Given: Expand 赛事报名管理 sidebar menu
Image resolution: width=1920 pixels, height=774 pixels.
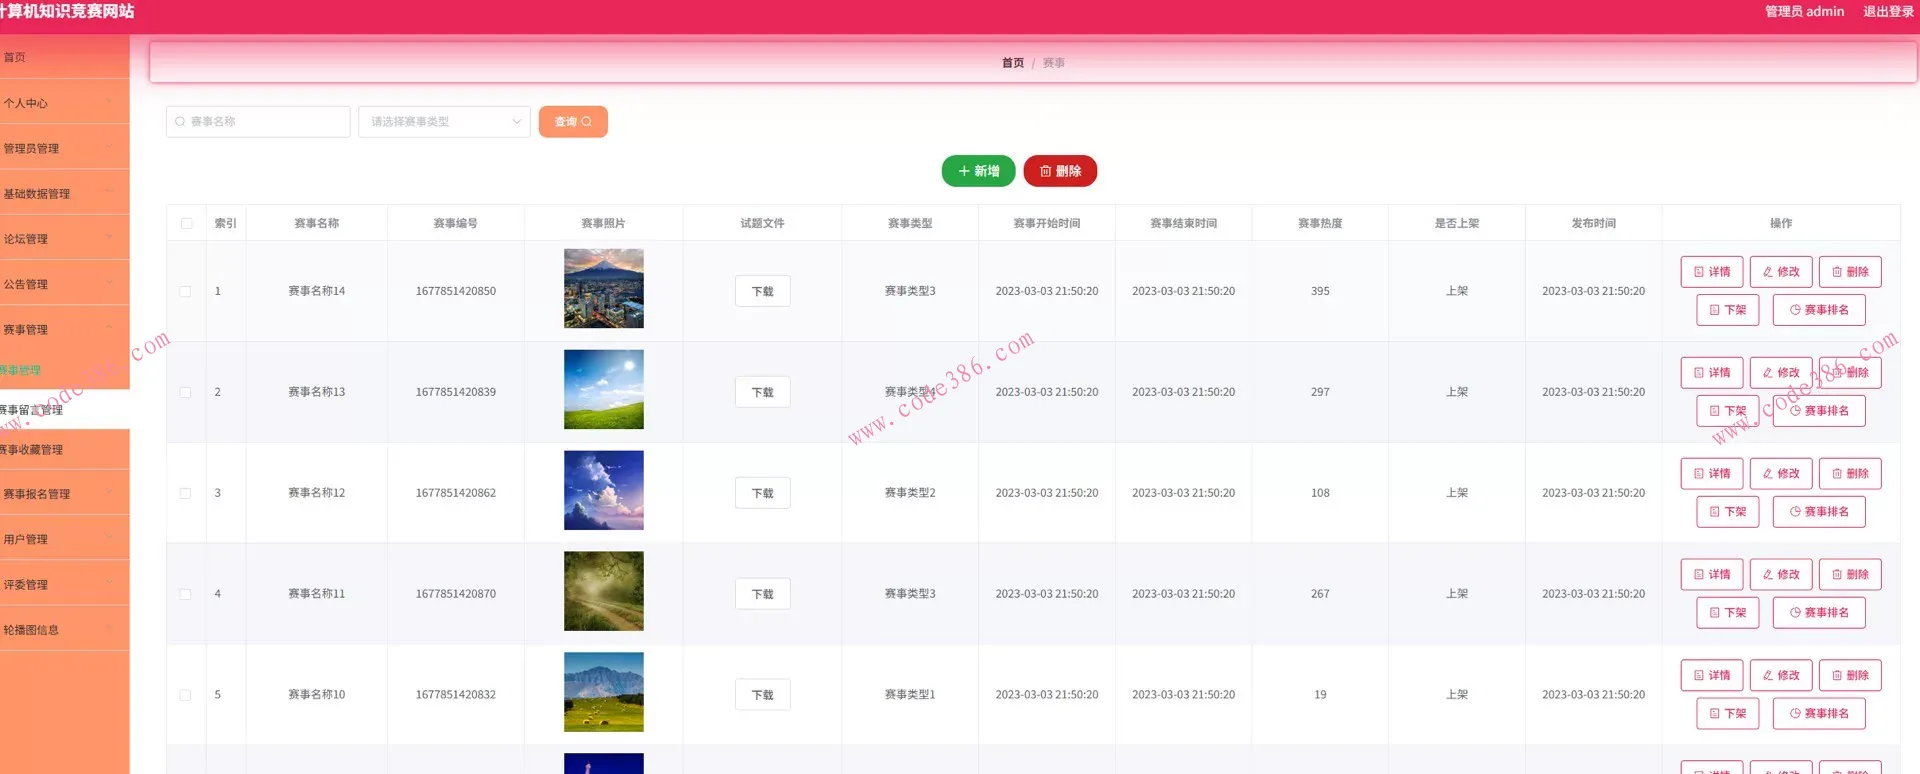Looking at the screenshot, I should pos(64,494).
